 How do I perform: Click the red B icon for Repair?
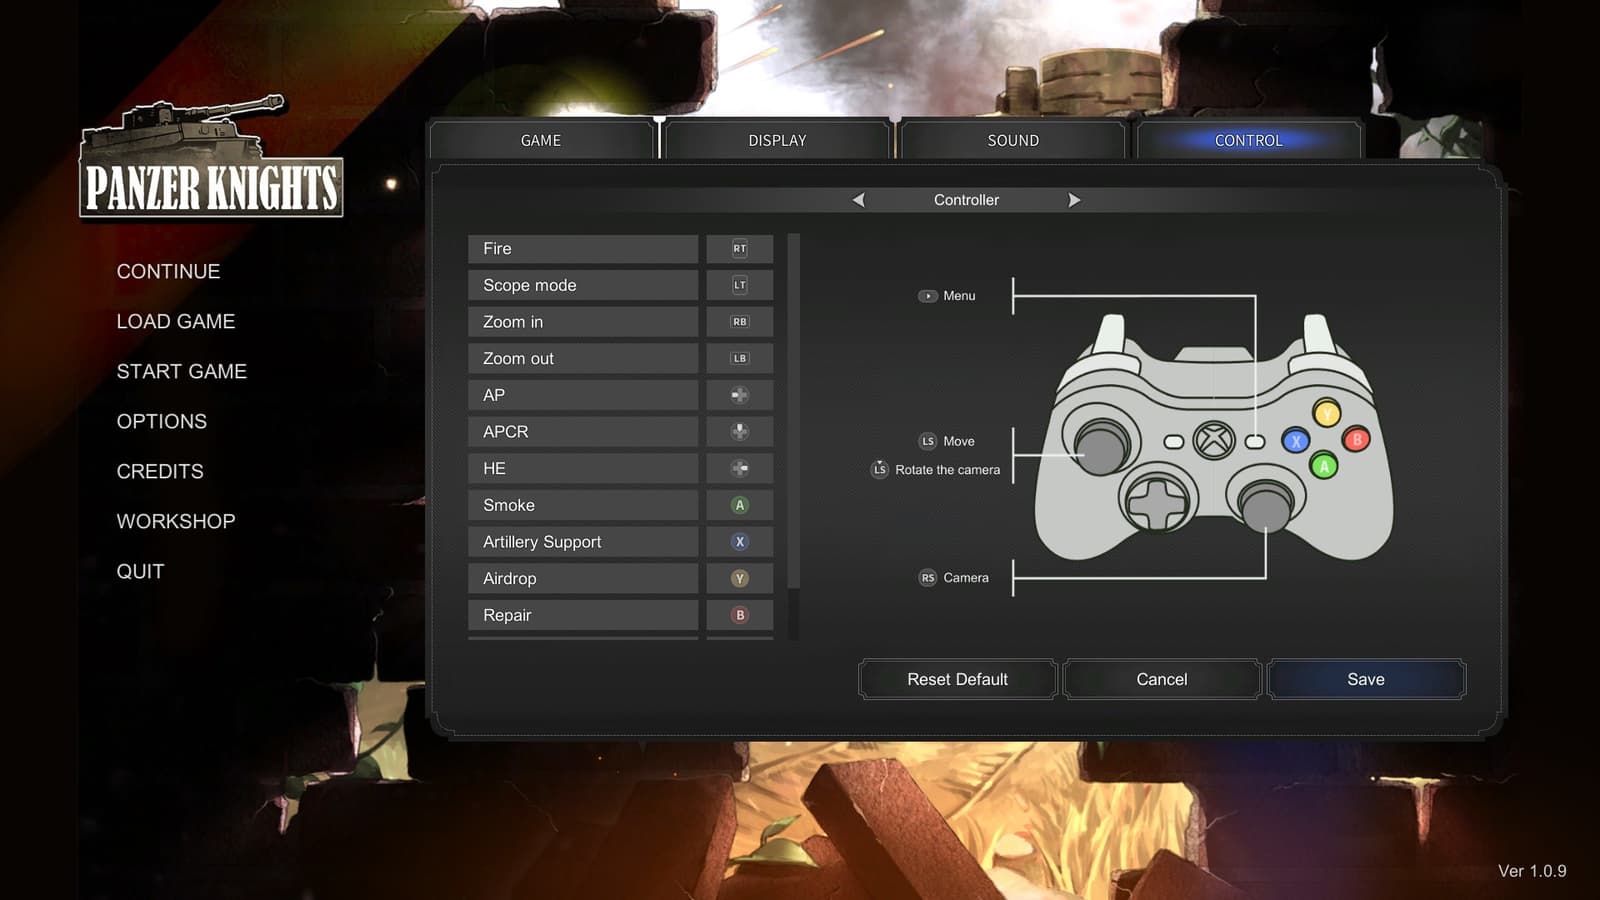(x=739, y=615)
